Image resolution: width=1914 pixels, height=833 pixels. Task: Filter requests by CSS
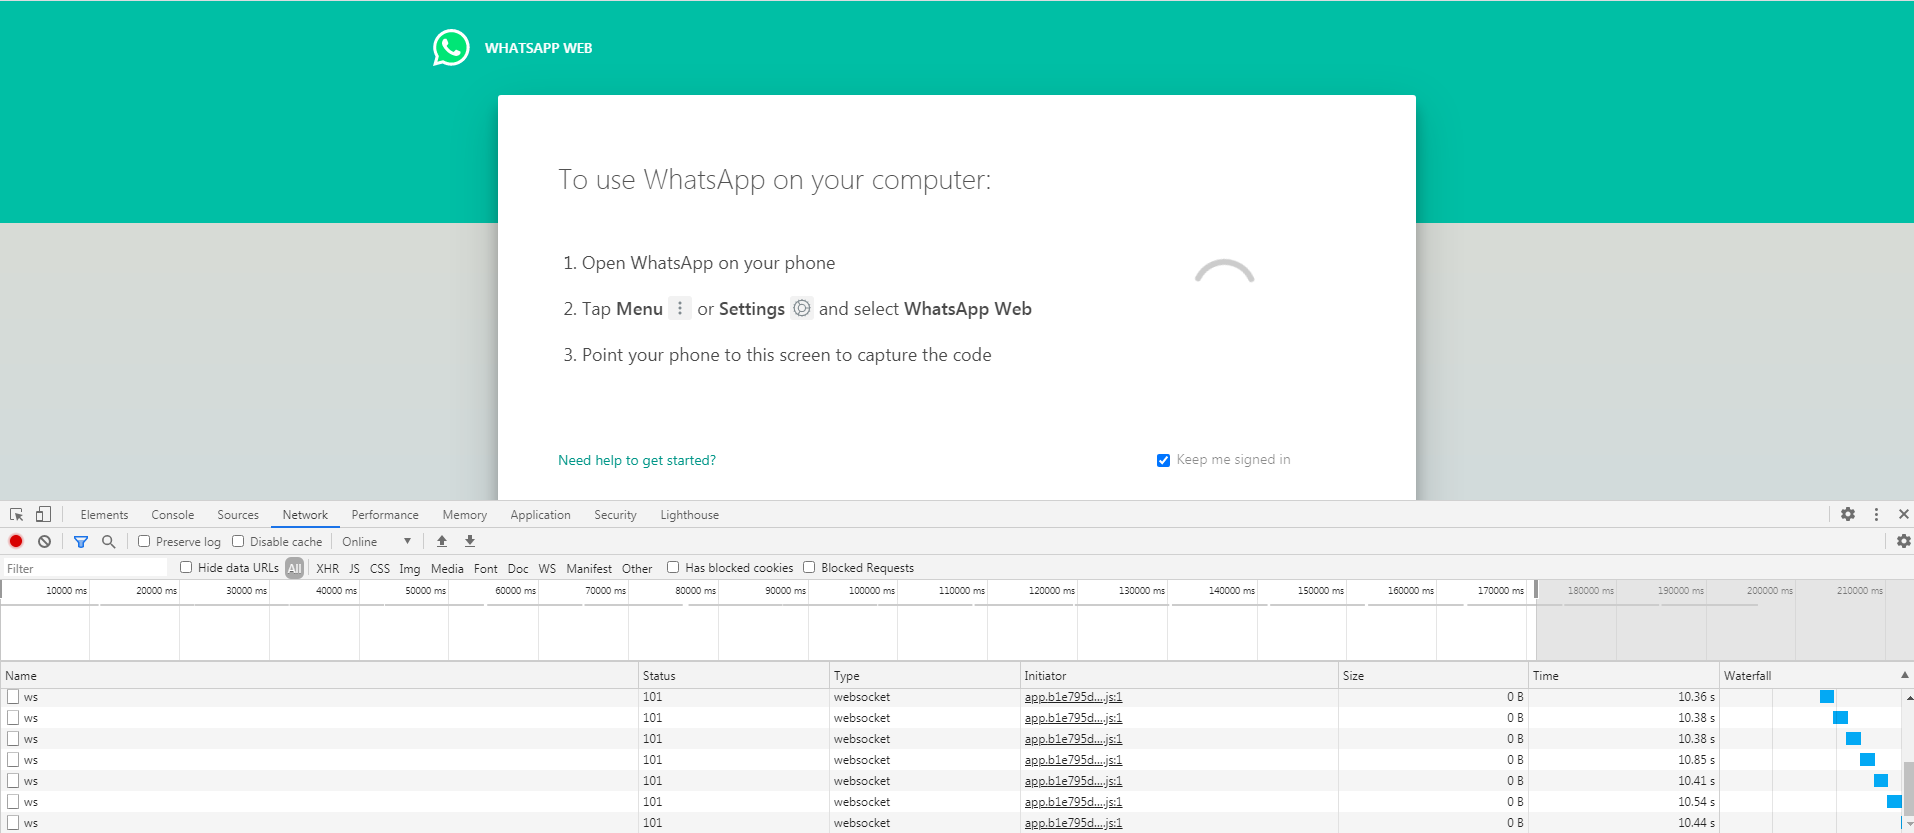[380, 568]
